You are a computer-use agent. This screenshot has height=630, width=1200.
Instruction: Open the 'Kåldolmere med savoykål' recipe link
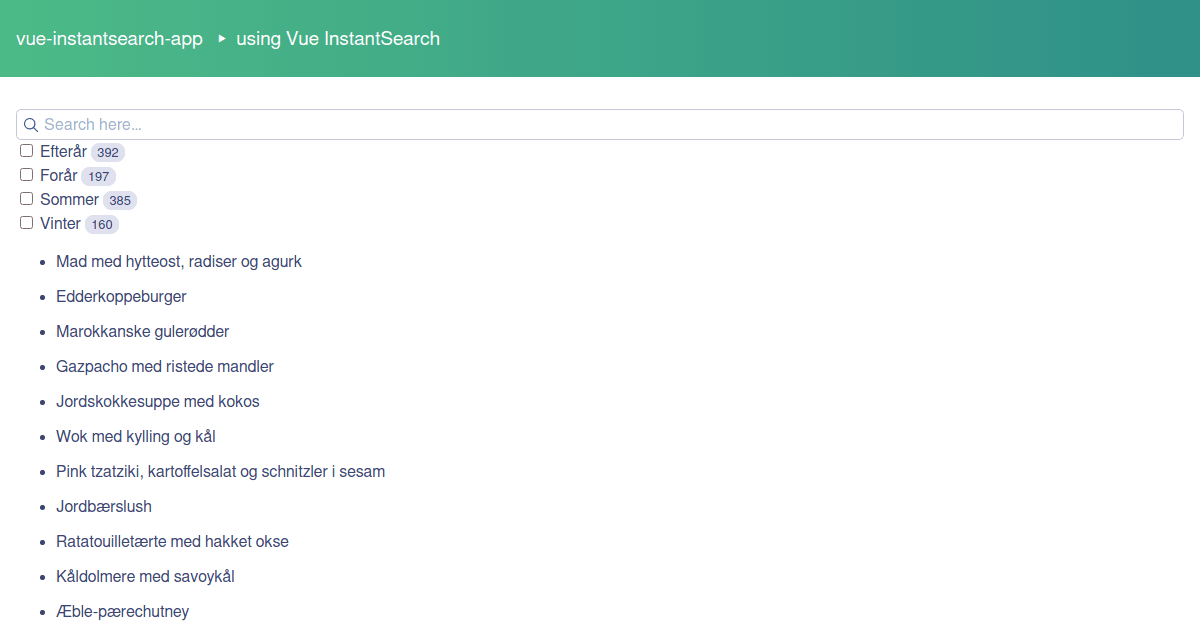pyautogui.click(x=146, y=576)
